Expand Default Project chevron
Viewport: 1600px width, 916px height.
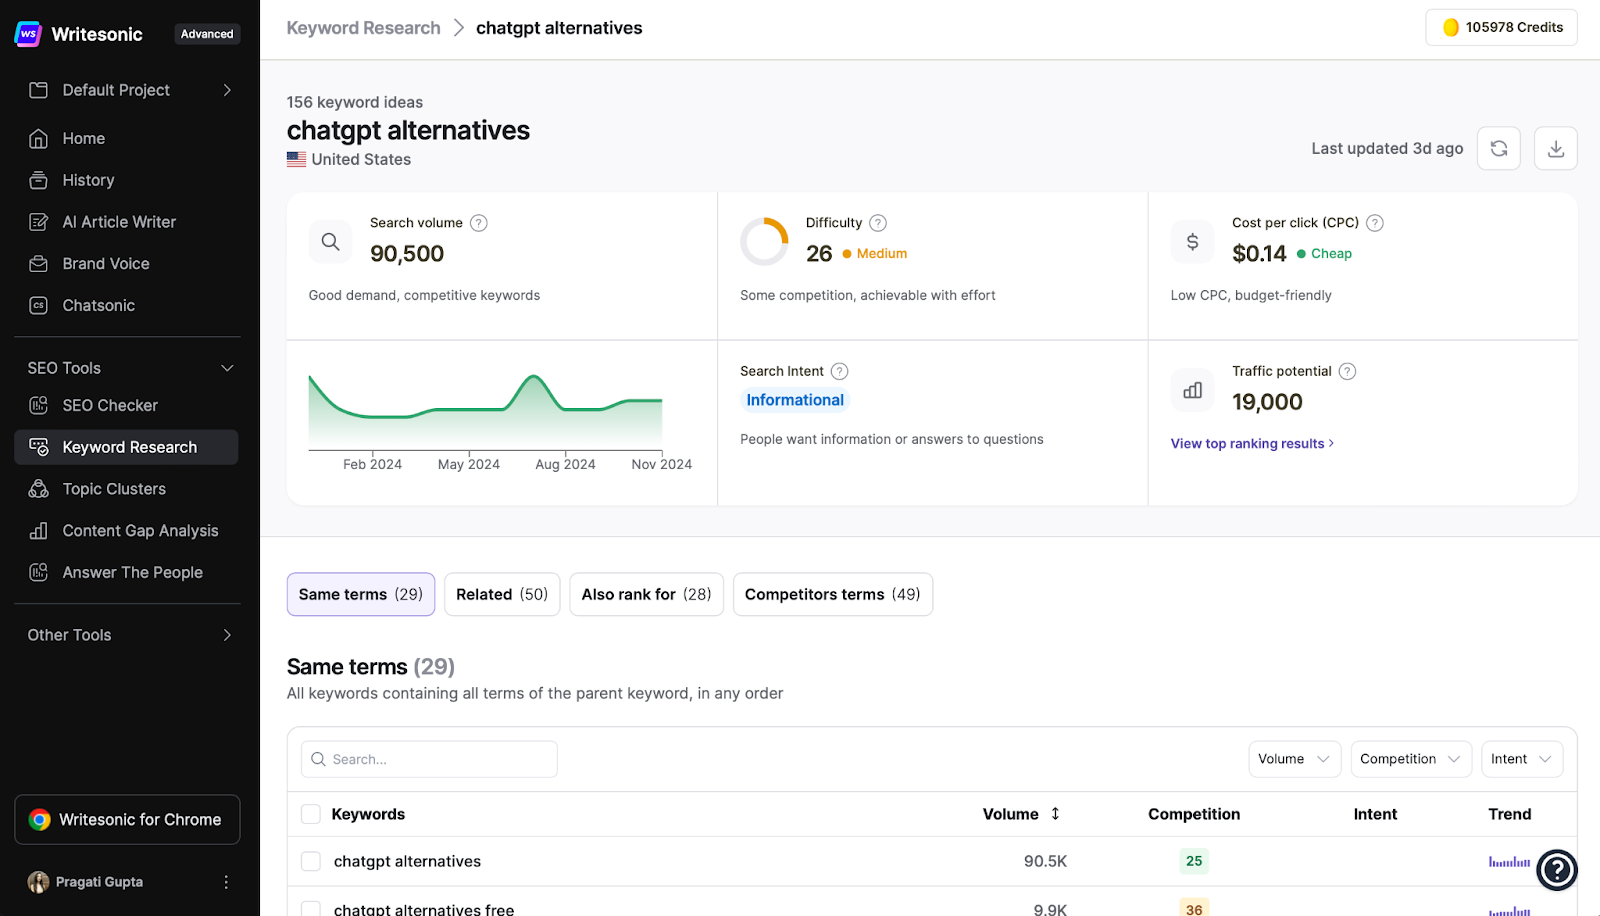click(227, 90)
